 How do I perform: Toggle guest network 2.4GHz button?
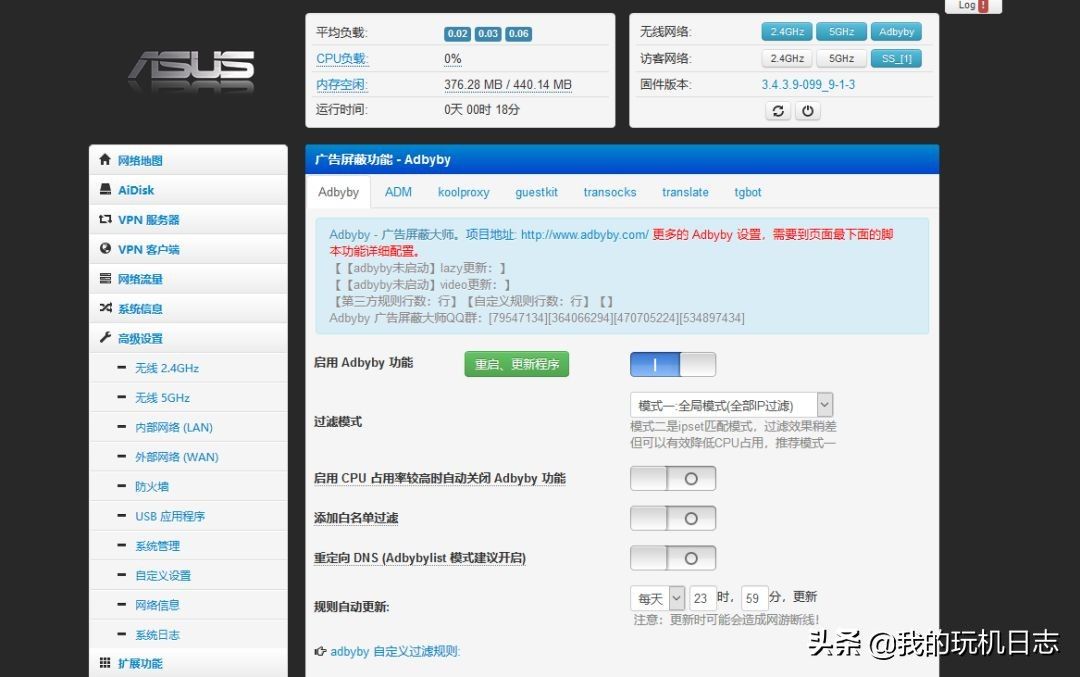pos(787,59)
